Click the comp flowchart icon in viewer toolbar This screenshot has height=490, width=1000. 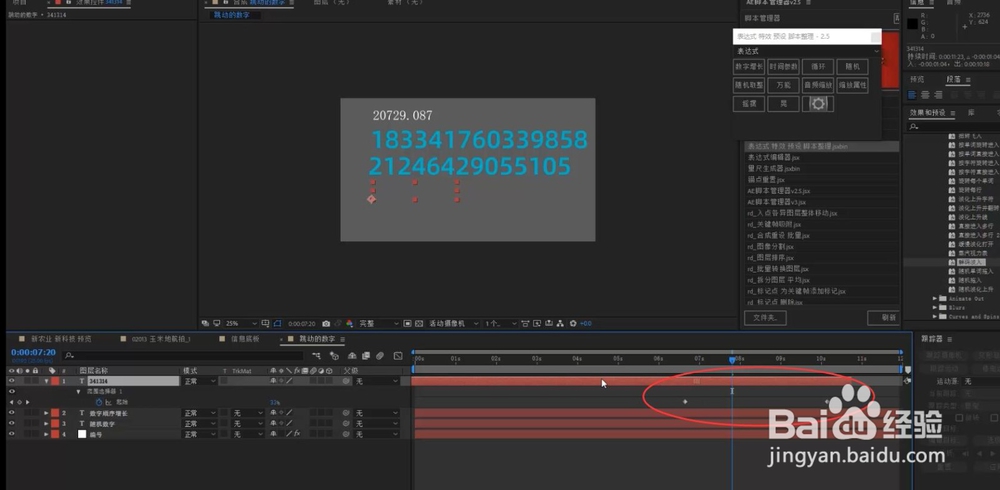tap(560, 323)
